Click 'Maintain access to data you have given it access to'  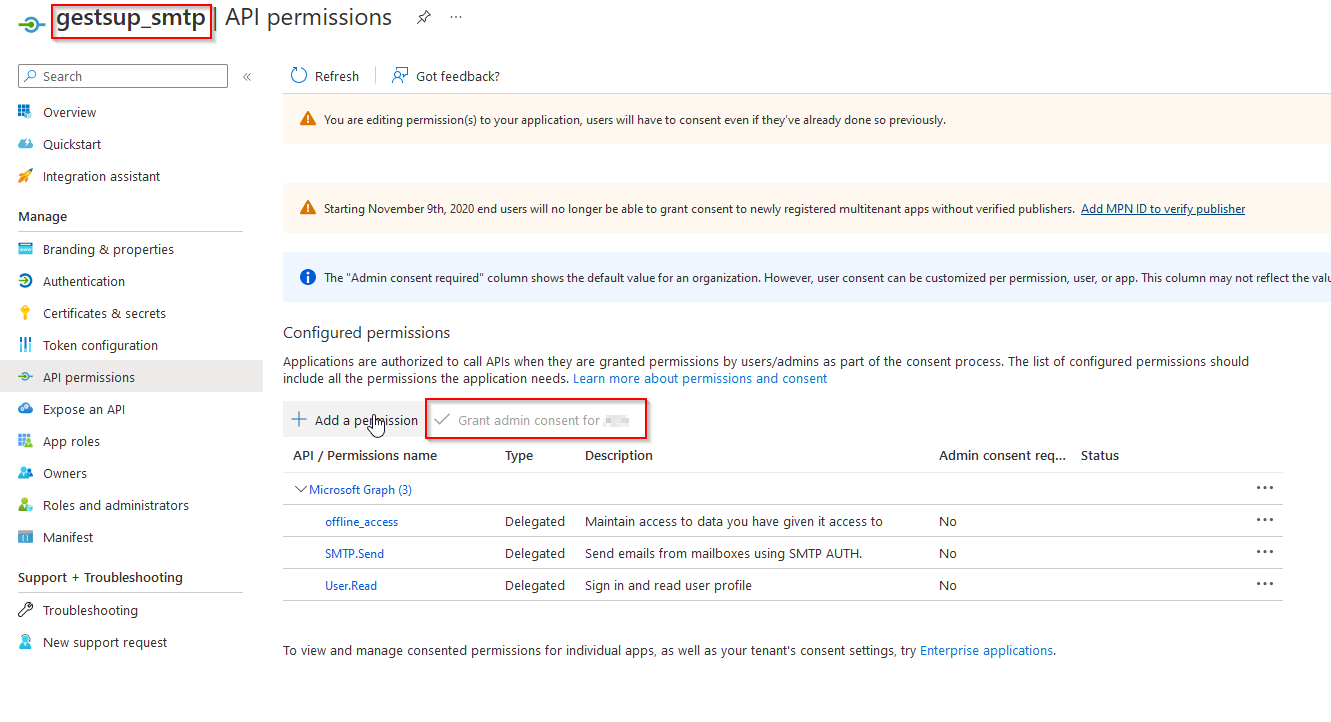[734, 522]
